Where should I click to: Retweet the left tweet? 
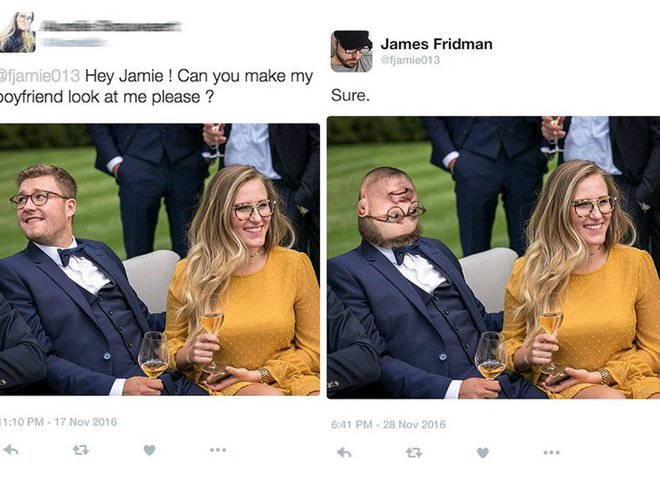80,450
